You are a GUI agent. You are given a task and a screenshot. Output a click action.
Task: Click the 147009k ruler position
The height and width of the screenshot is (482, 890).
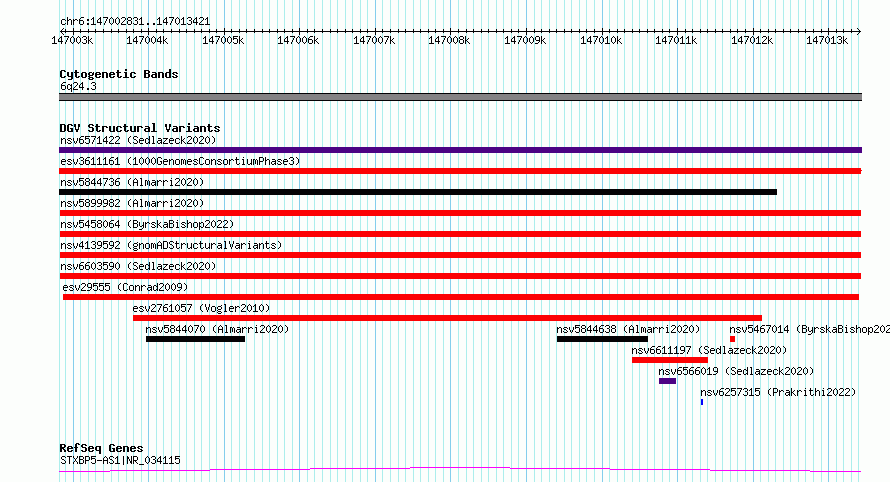(x=525, y=40)
